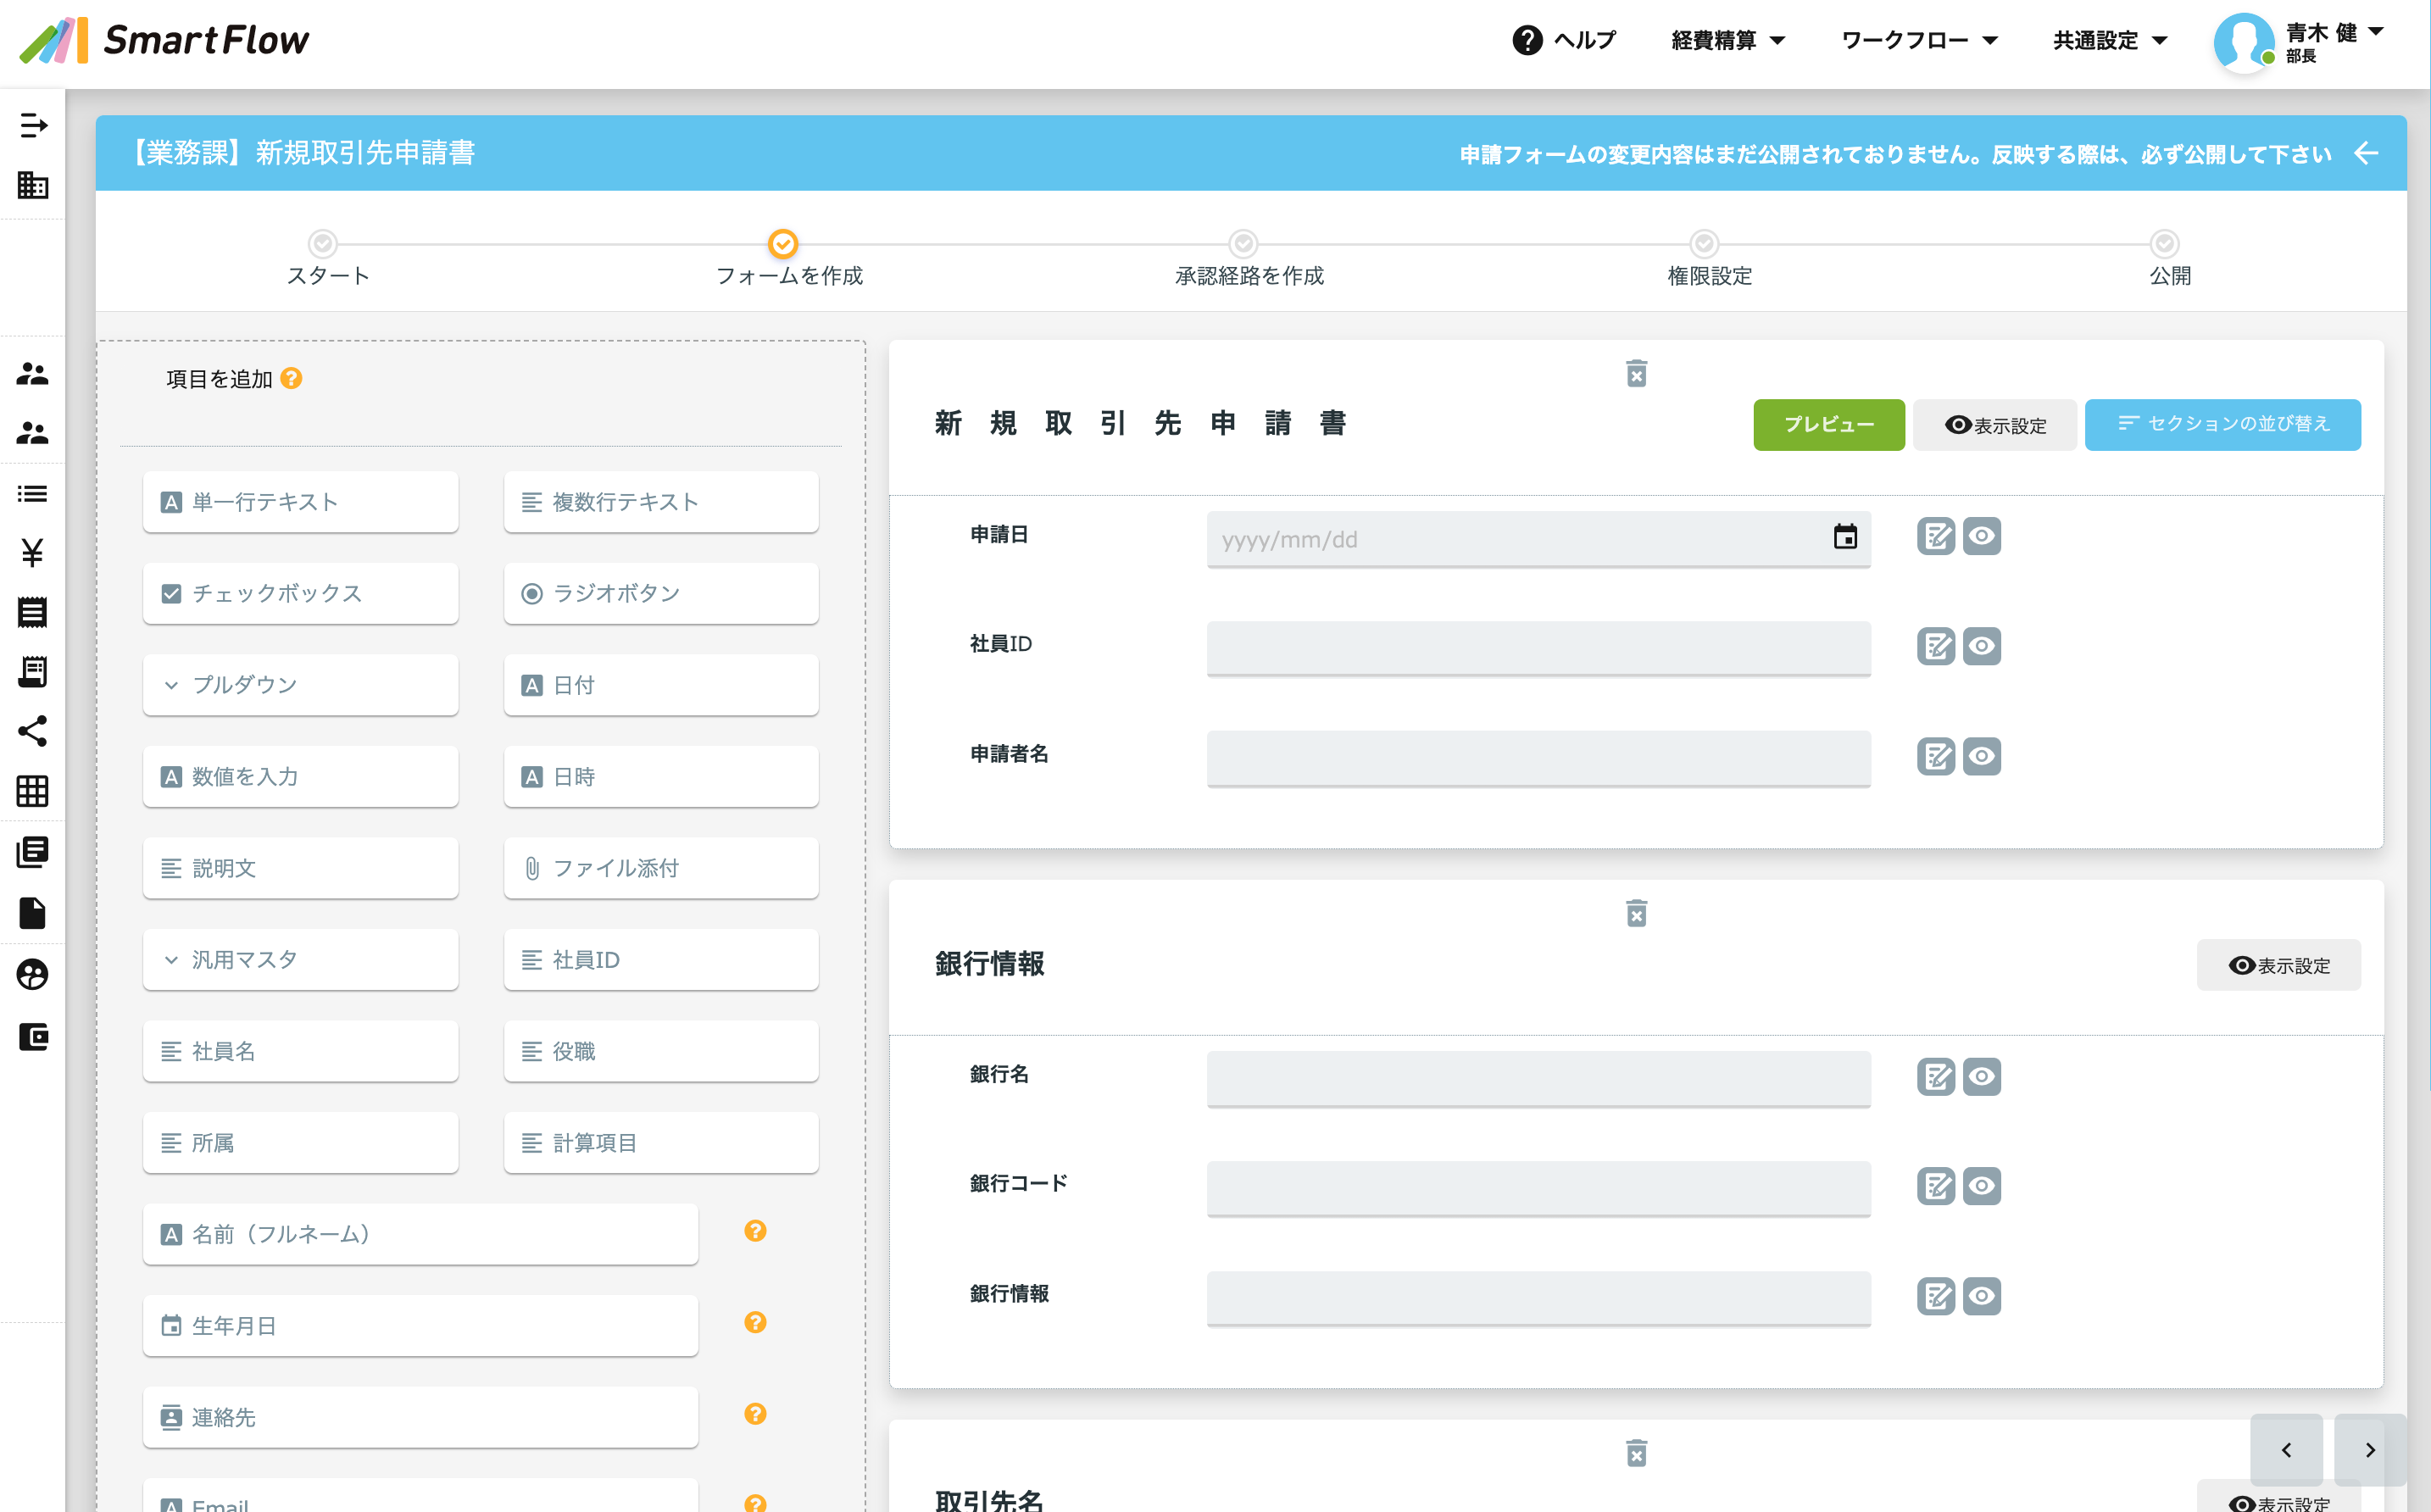Click the green プレビュー button
Image resolution: width=2431 pixels, height=1512 pixels.
(1828, 424)
